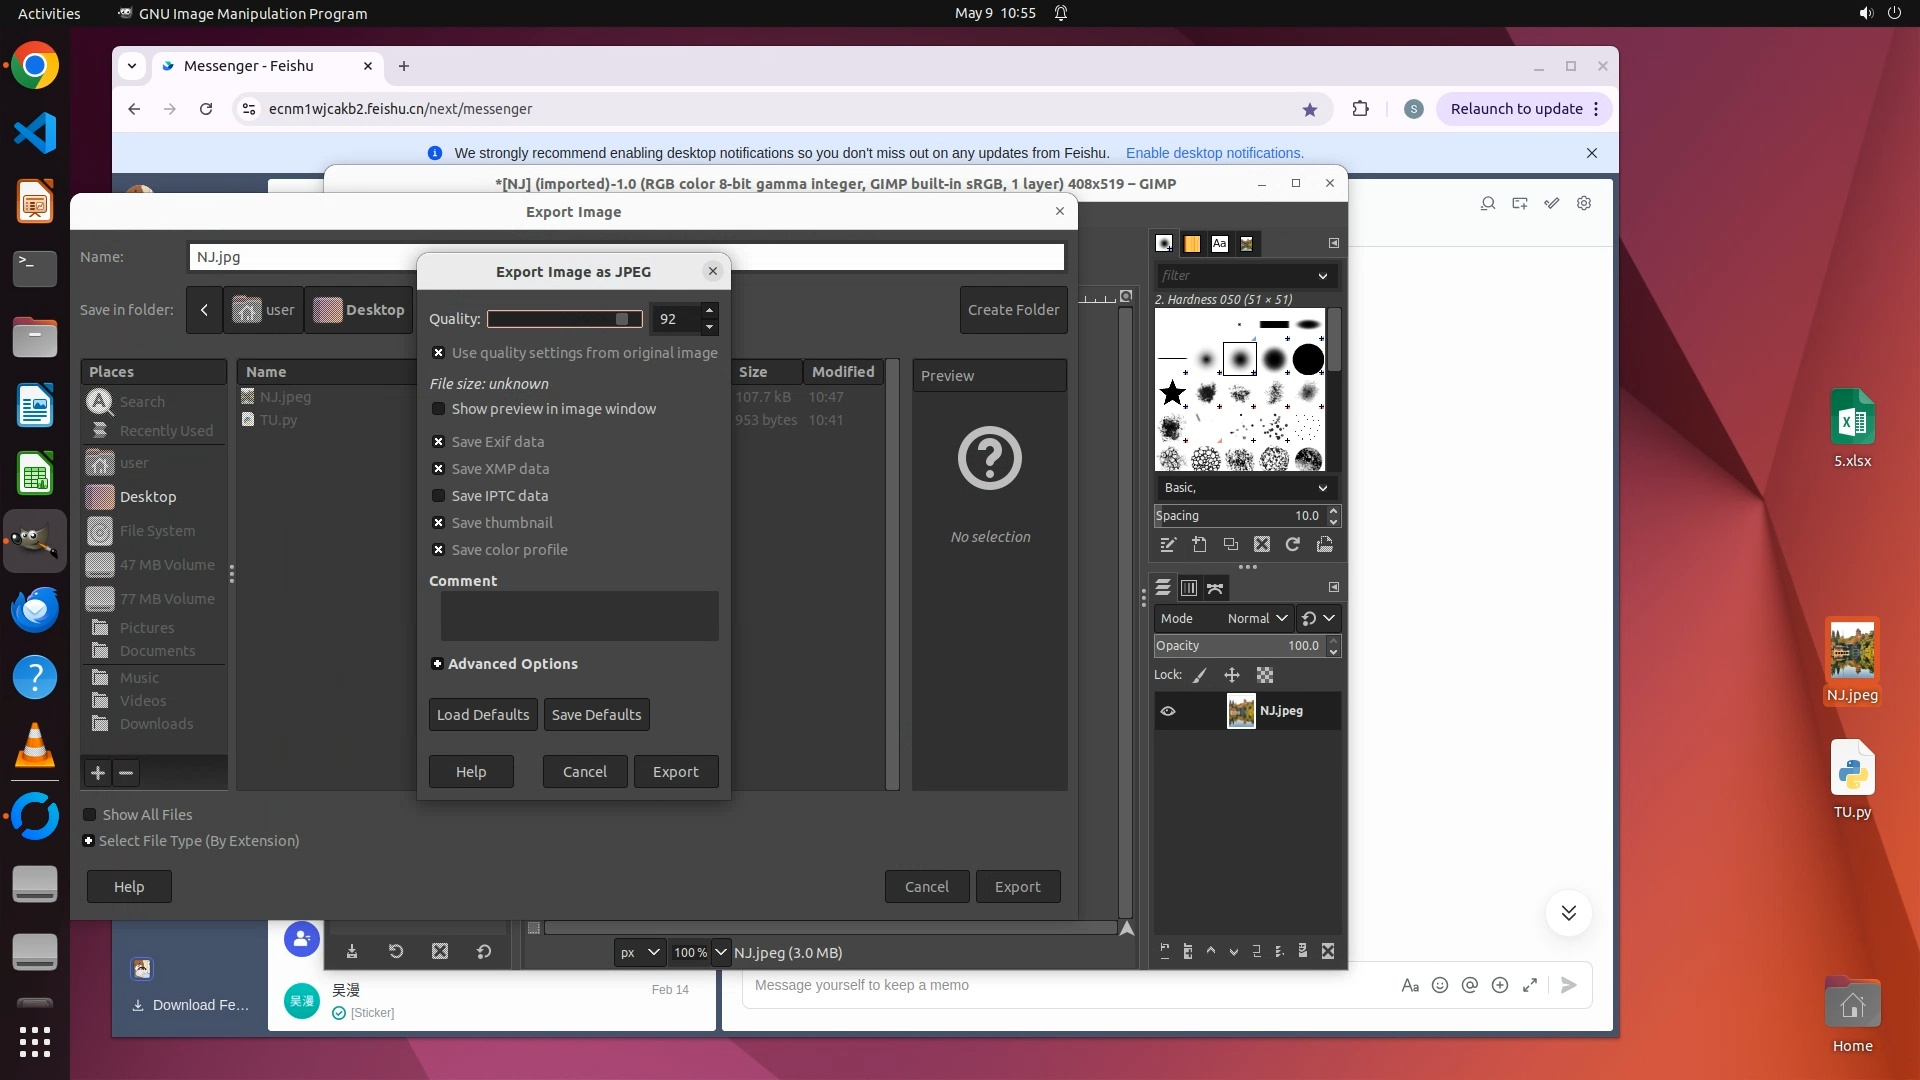
Task: Open the Channels dock tab icon
Action: [x=1189, y=588]
